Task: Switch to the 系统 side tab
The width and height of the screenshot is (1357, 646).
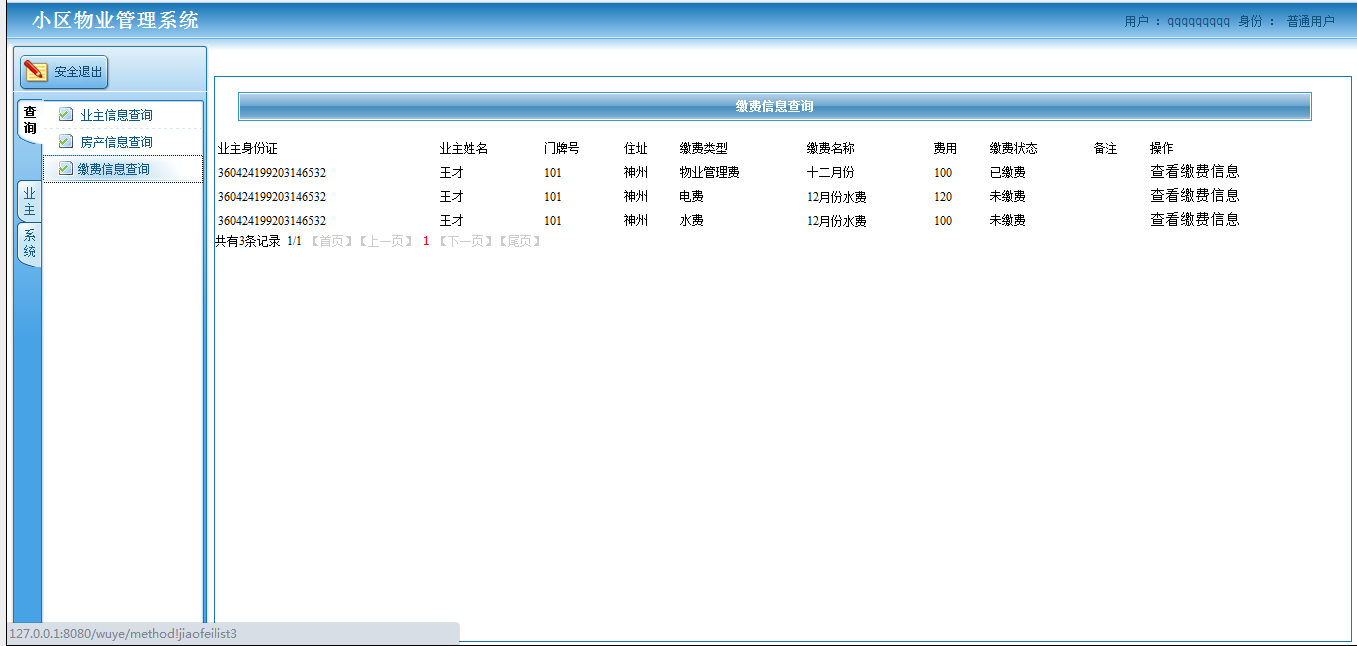Action: pos(30,244)
